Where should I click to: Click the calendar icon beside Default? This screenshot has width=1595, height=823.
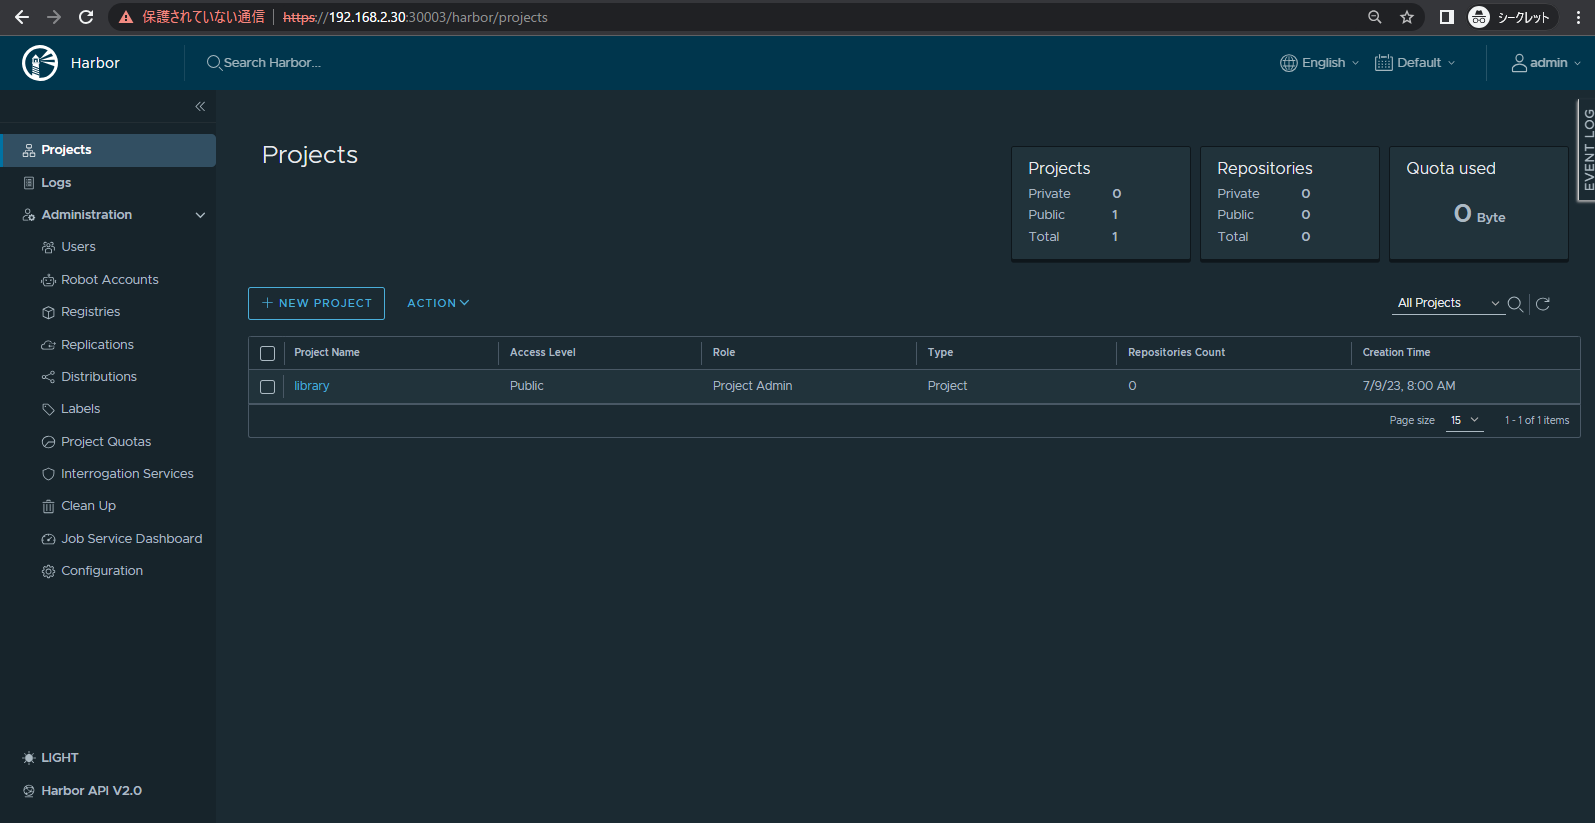click(1384, 63)
